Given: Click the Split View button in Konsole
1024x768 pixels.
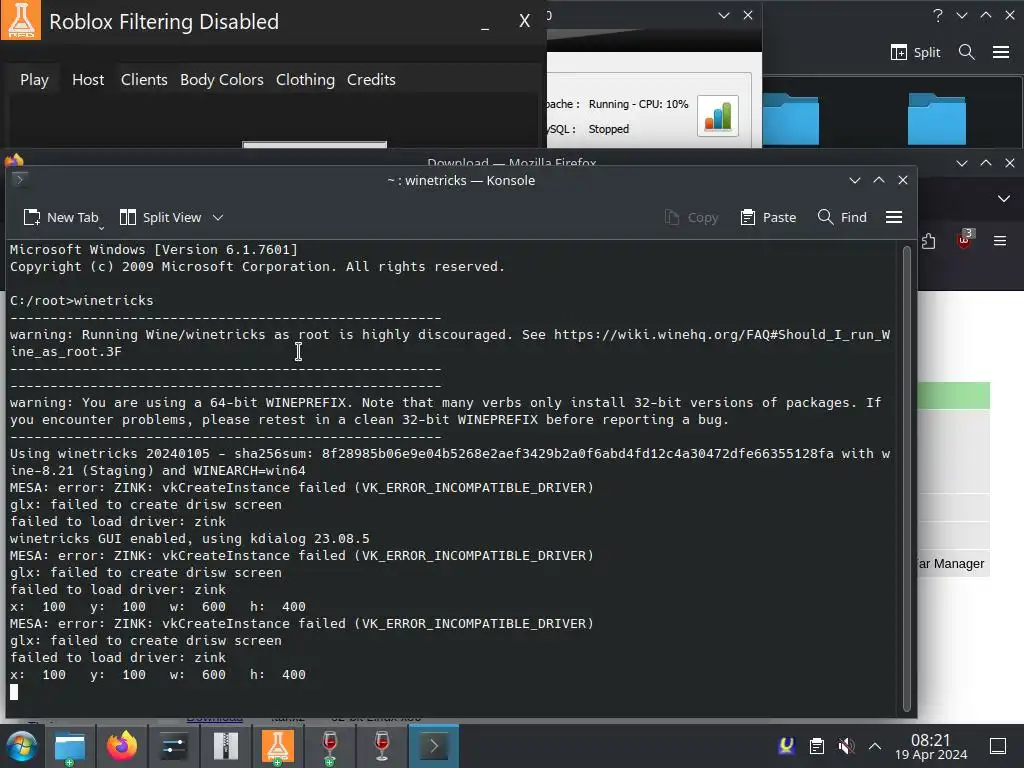Looking at the screenshot, I should click(x=161, y=217).
